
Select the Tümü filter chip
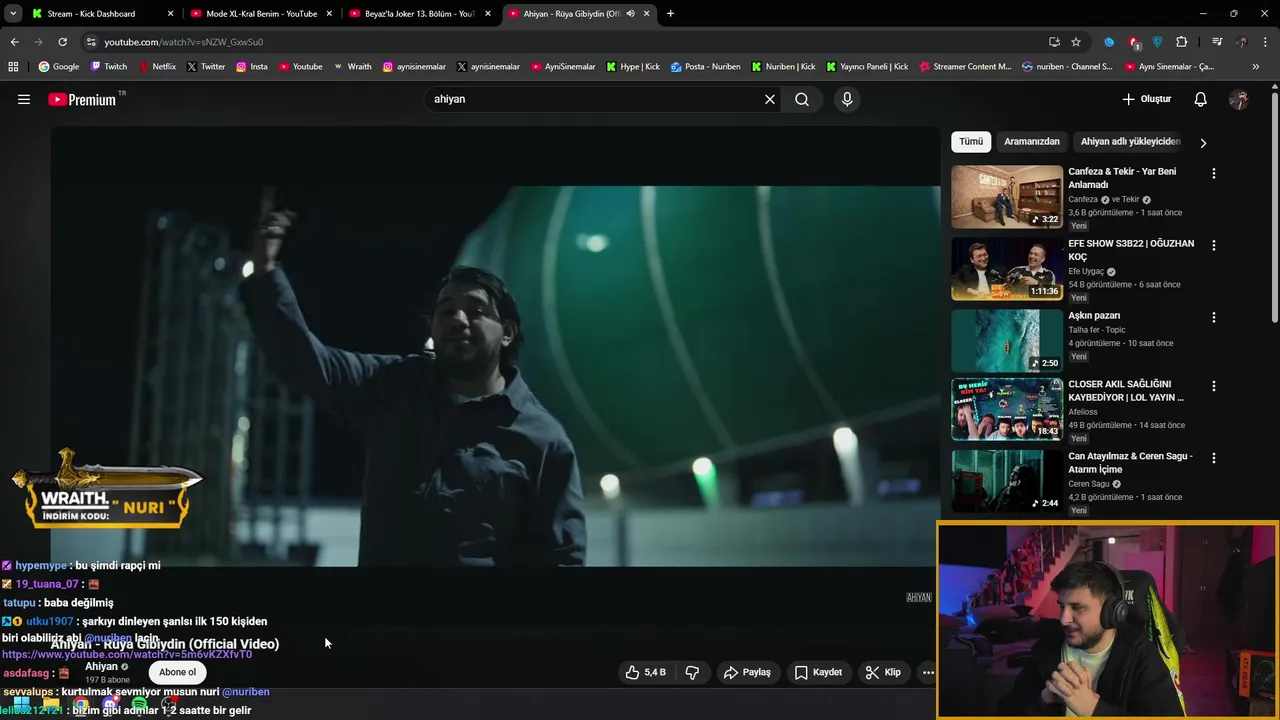tap(971, 142)
